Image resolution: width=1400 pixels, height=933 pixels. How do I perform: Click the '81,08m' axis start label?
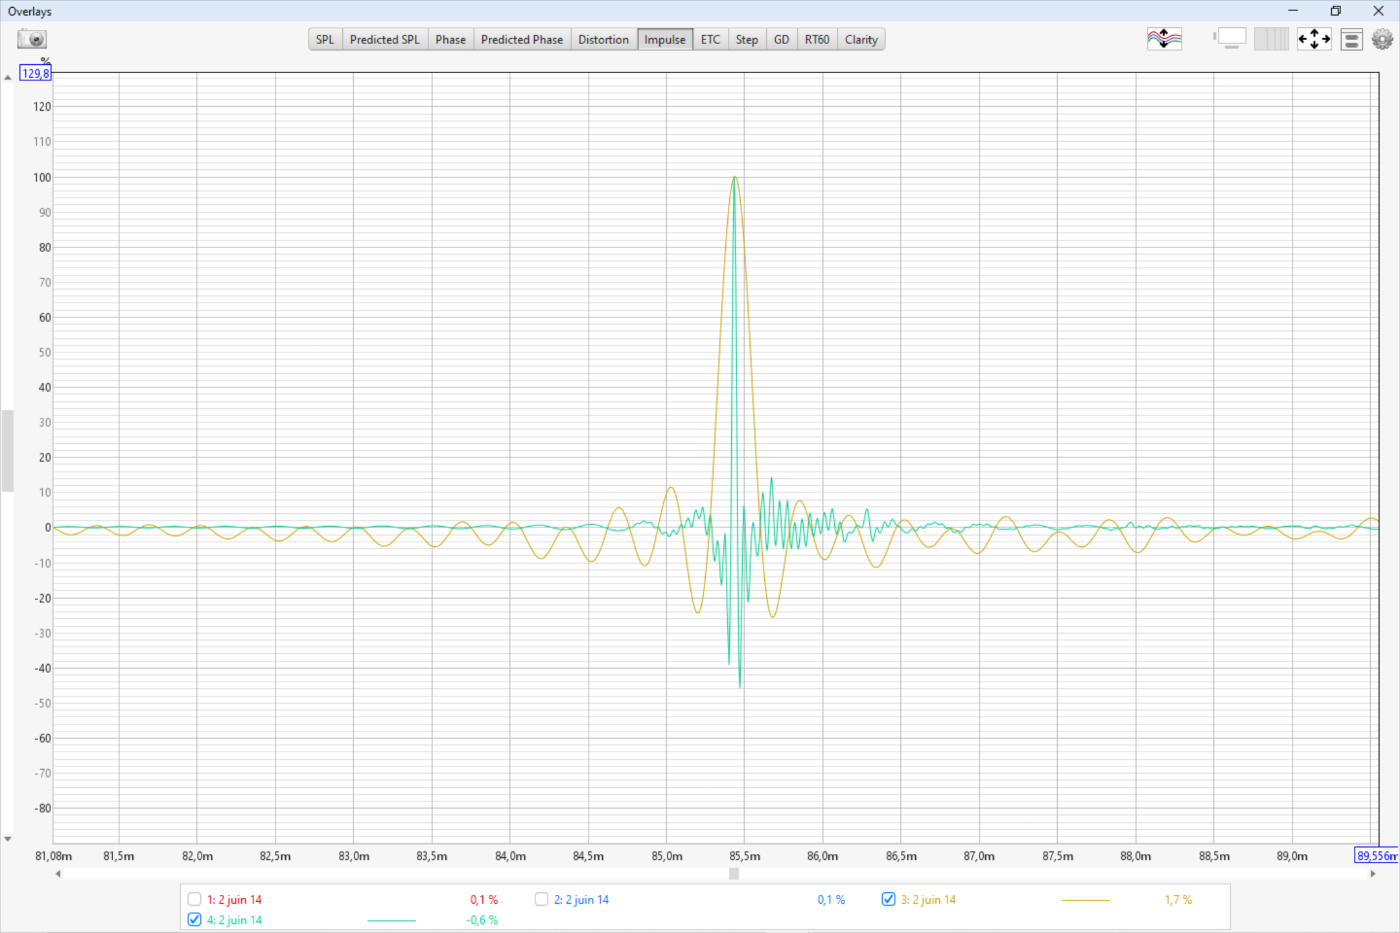[x=54, y=856]
